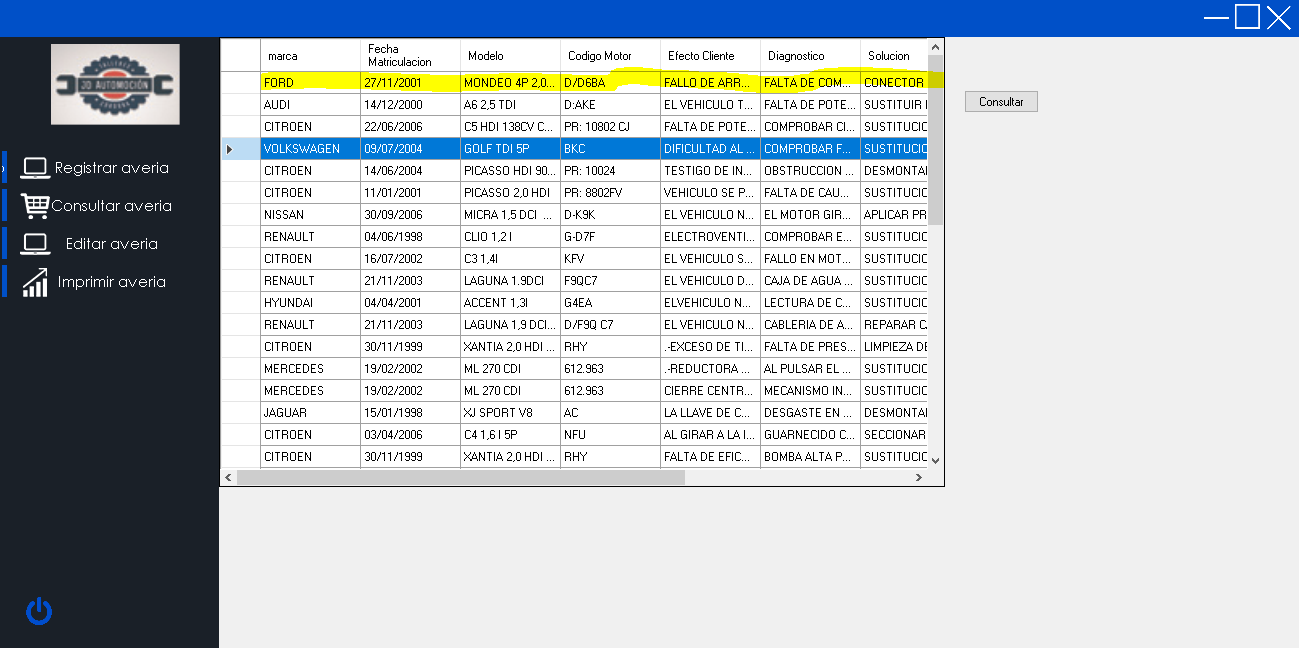Click the horizontal scroll right arrow

tap(919, 478)
